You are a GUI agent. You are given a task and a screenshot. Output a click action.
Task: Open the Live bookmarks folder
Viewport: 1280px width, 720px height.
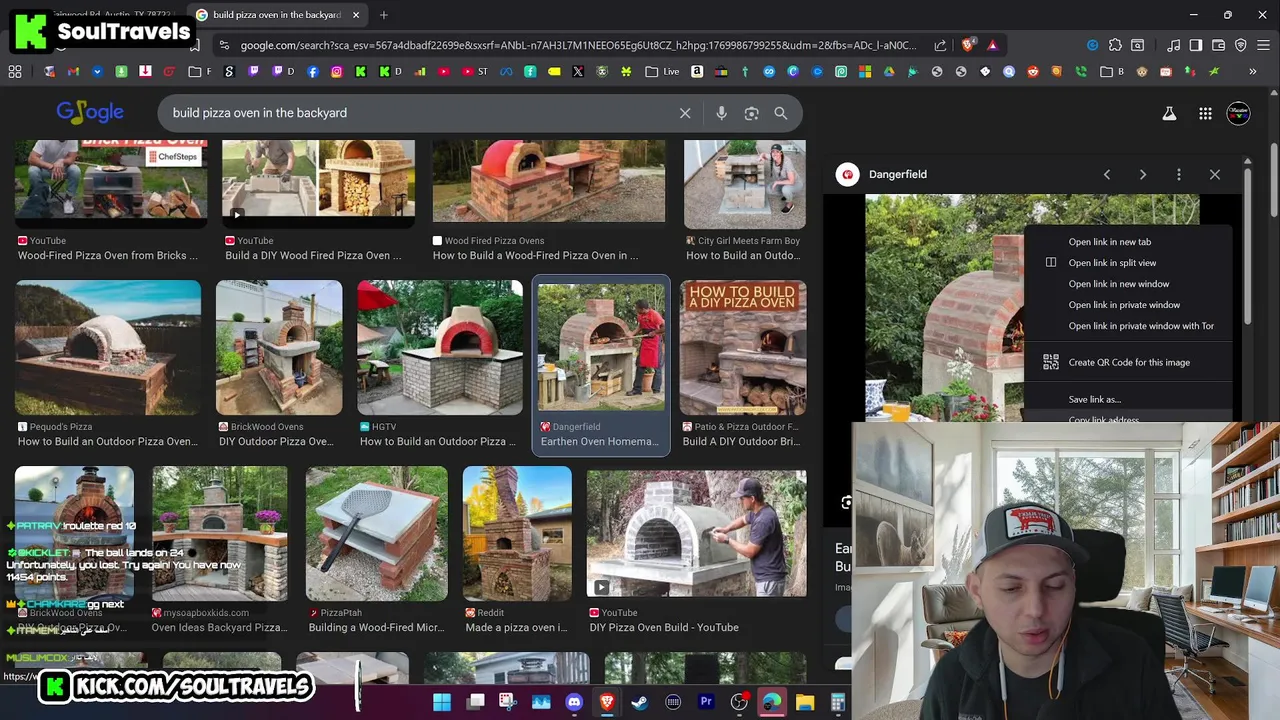pos(662,71)
